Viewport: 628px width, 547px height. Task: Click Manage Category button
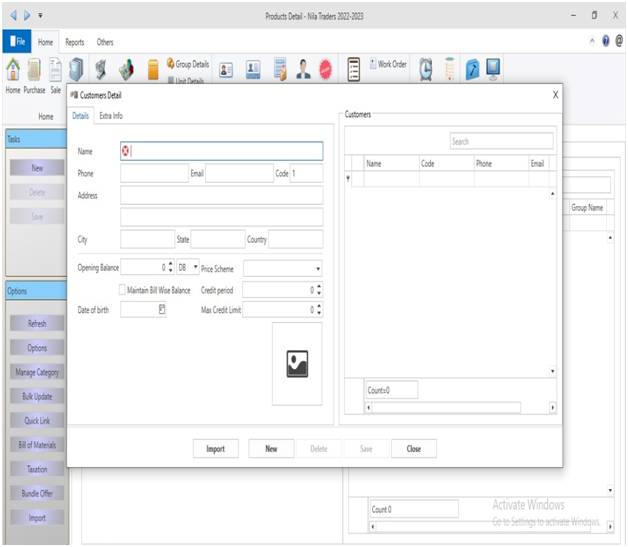37,372
